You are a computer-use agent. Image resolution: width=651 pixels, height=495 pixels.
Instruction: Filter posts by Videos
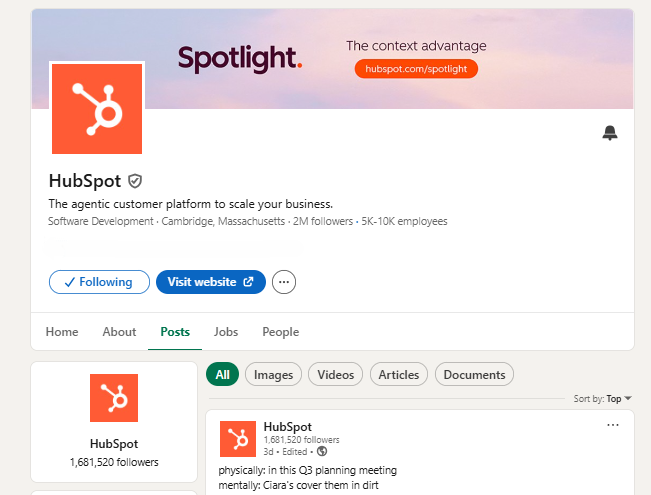click(335, 375)
